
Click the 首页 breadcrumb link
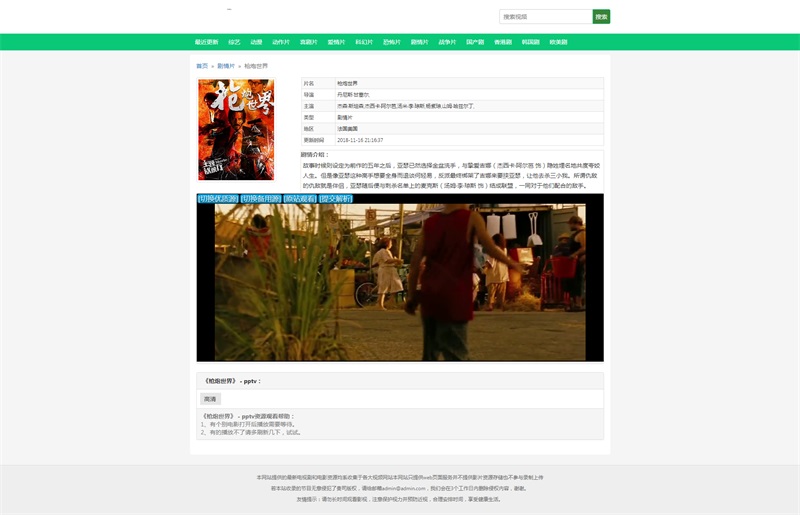coord(202,66)
